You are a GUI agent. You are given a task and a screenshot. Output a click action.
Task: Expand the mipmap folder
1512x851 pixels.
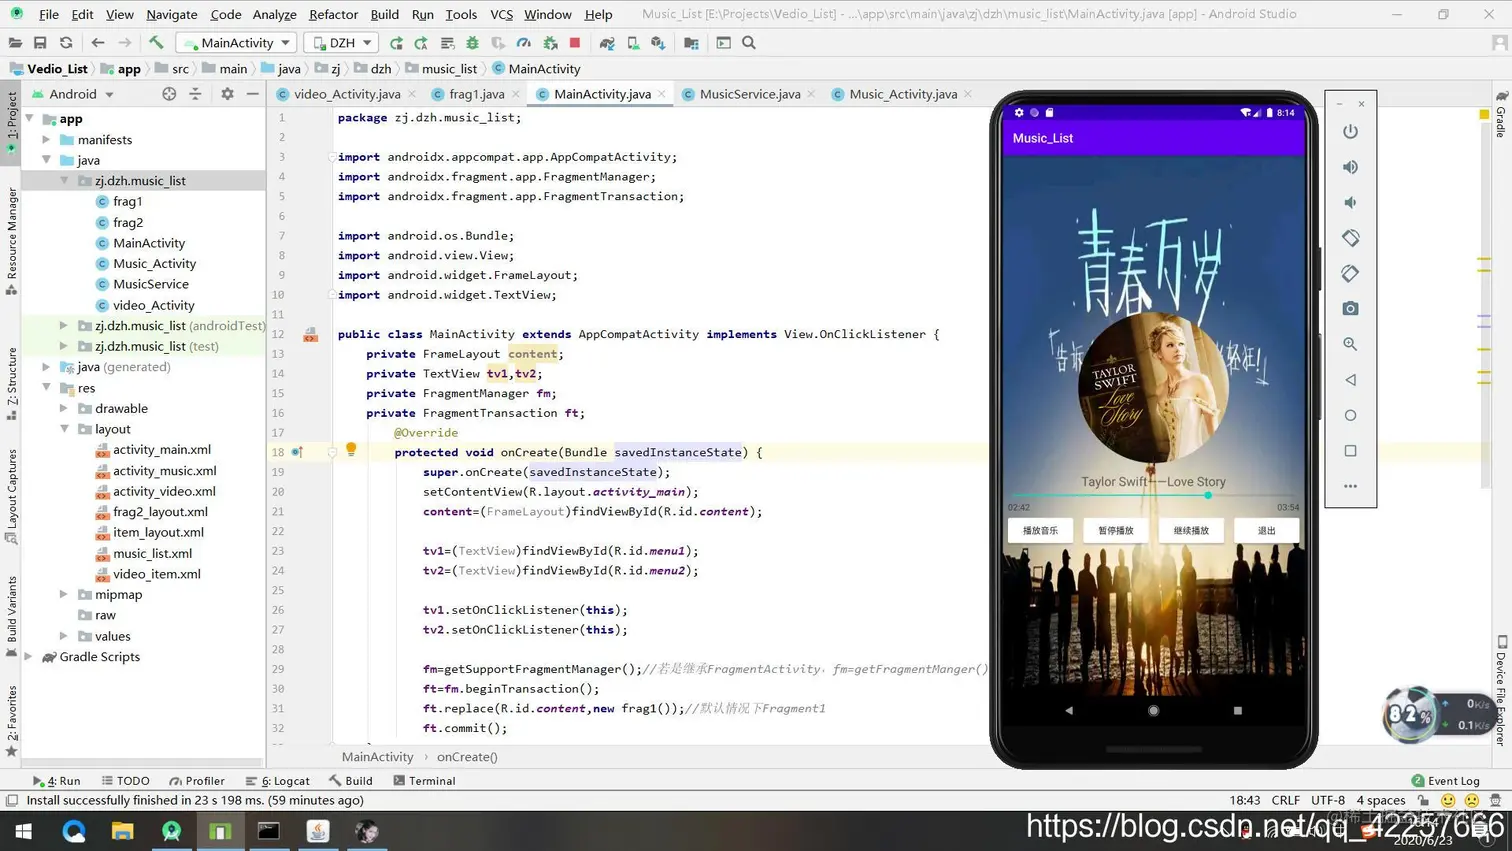click(x=64, y=594)
